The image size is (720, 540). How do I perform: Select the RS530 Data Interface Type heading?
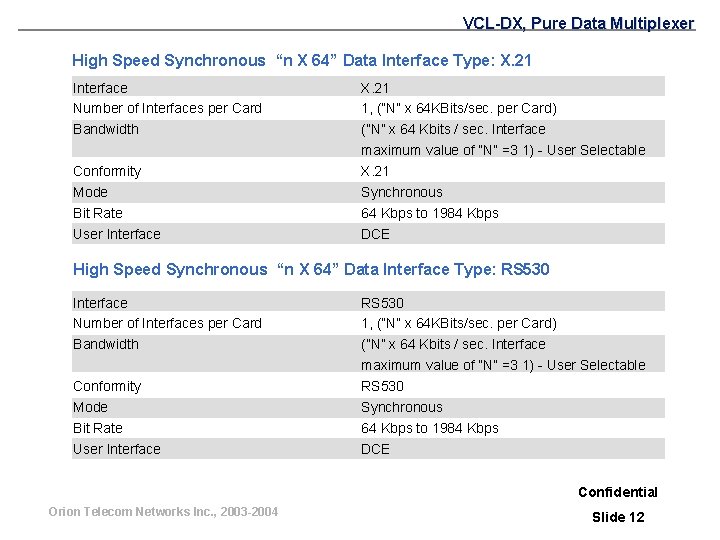pos(311,270)
